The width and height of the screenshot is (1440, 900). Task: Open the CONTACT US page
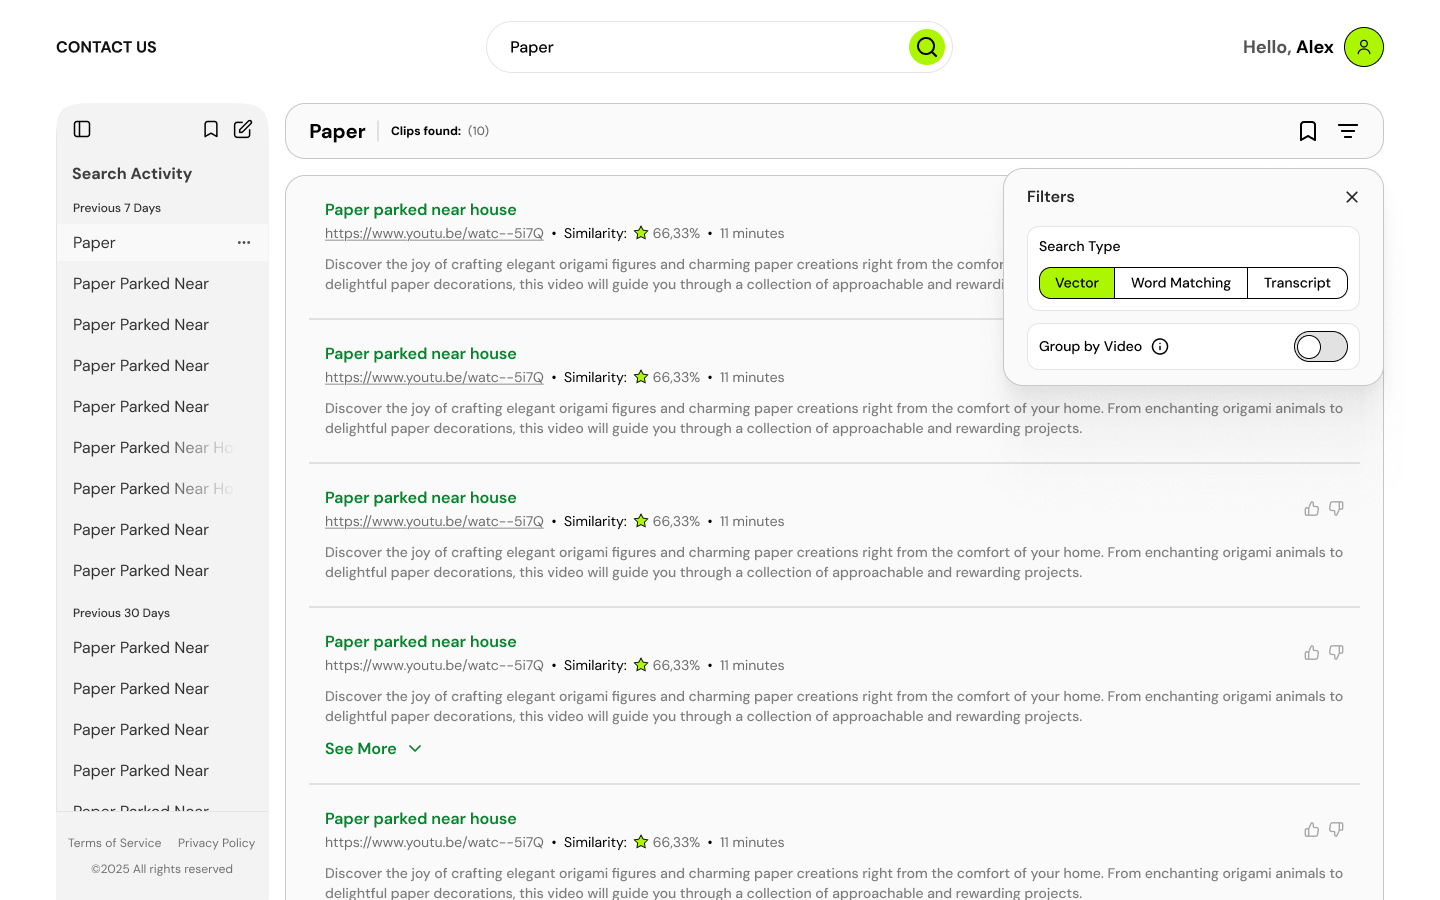(x=106, y=47)
